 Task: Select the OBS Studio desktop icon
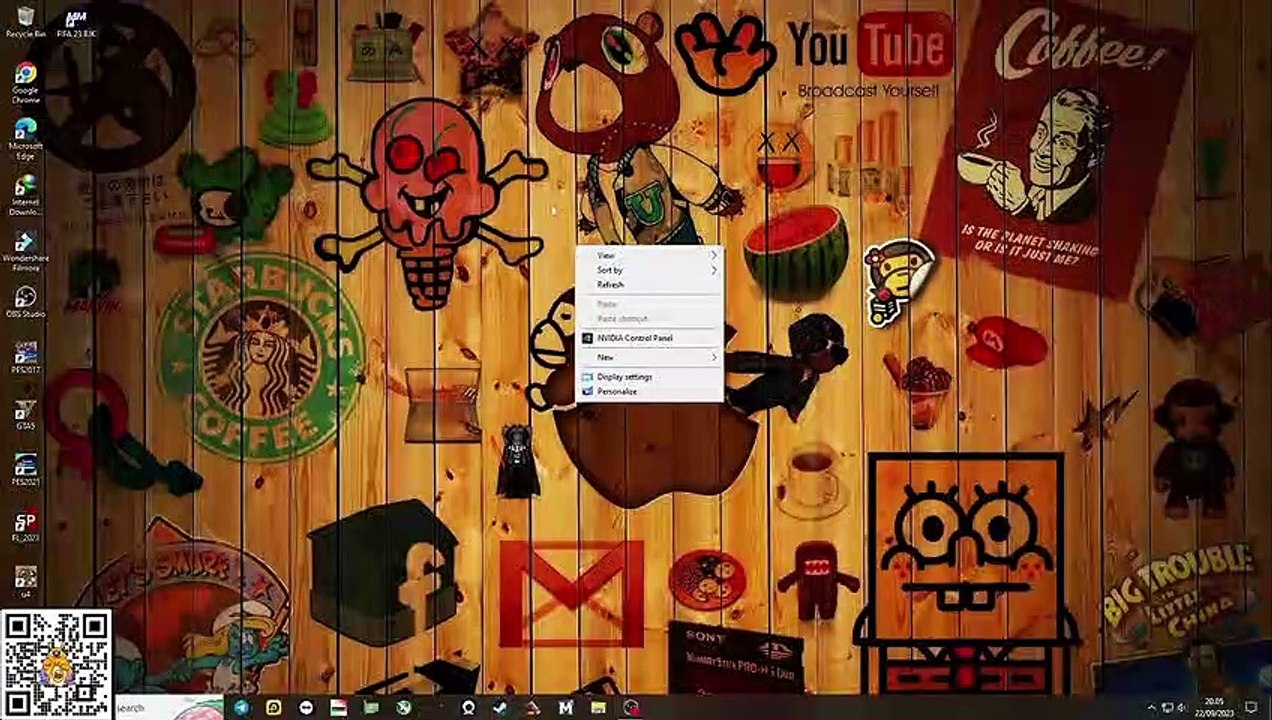point(25,301)
